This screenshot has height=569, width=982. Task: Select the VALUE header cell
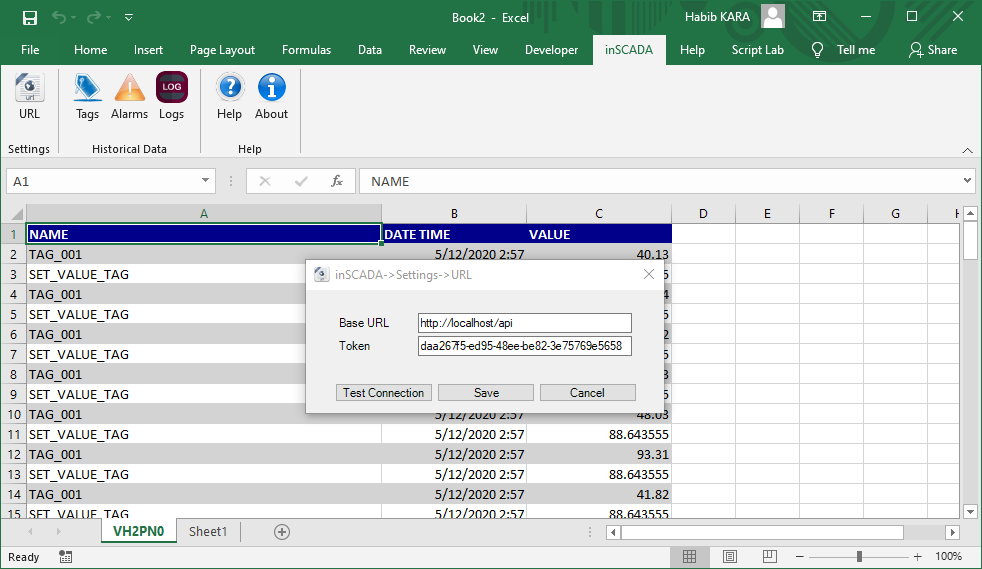(599, 234)
